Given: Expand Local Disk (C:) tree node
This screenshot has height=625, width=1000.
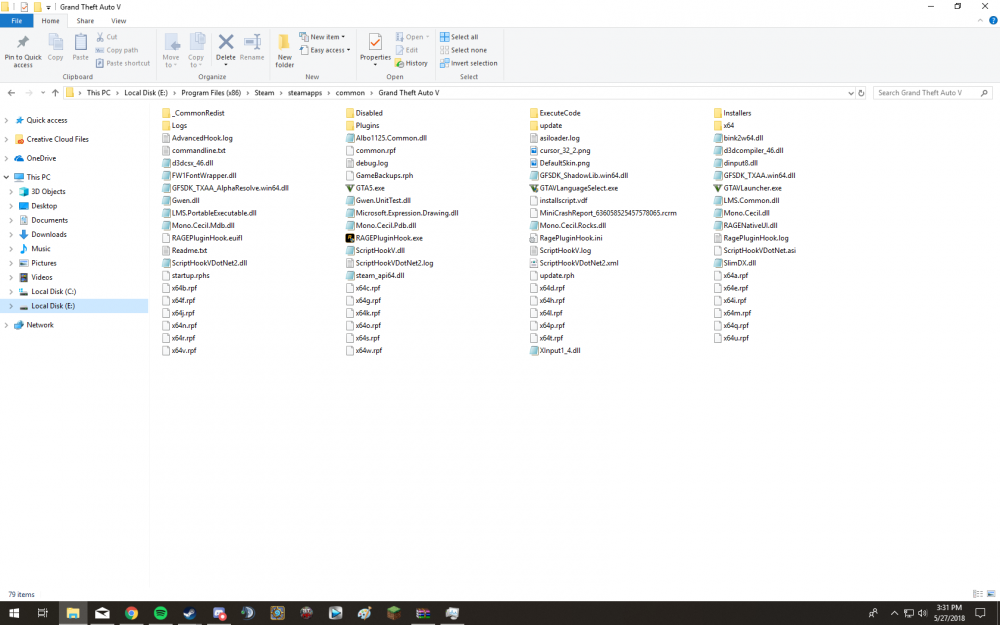Looking at the screenshot, I should point(11,292).
